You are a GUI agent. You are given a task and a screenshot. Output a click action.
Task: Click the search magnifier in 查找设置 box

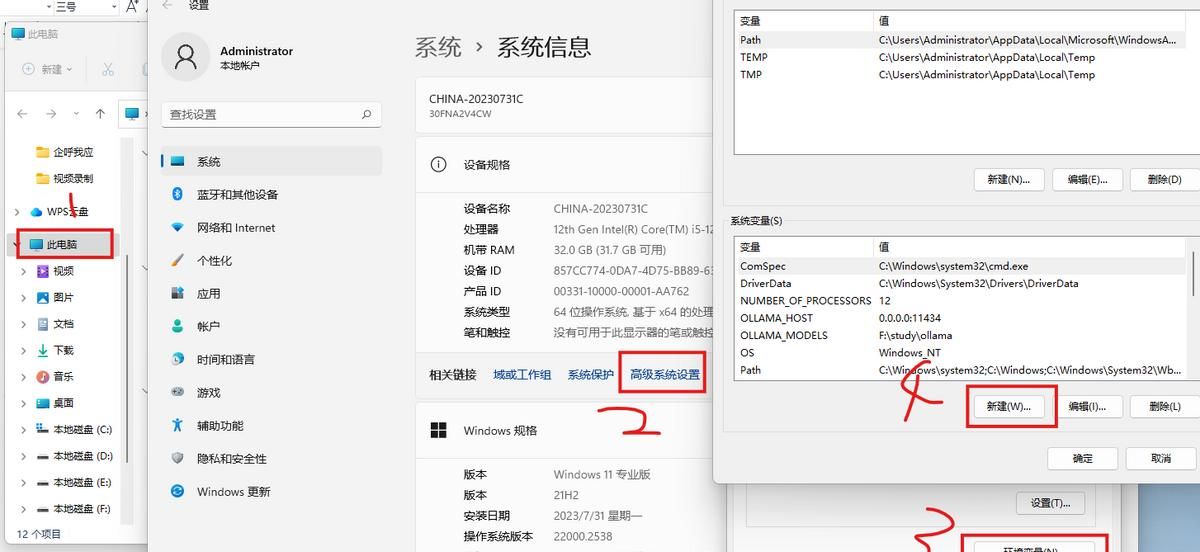tap(367, 114)
